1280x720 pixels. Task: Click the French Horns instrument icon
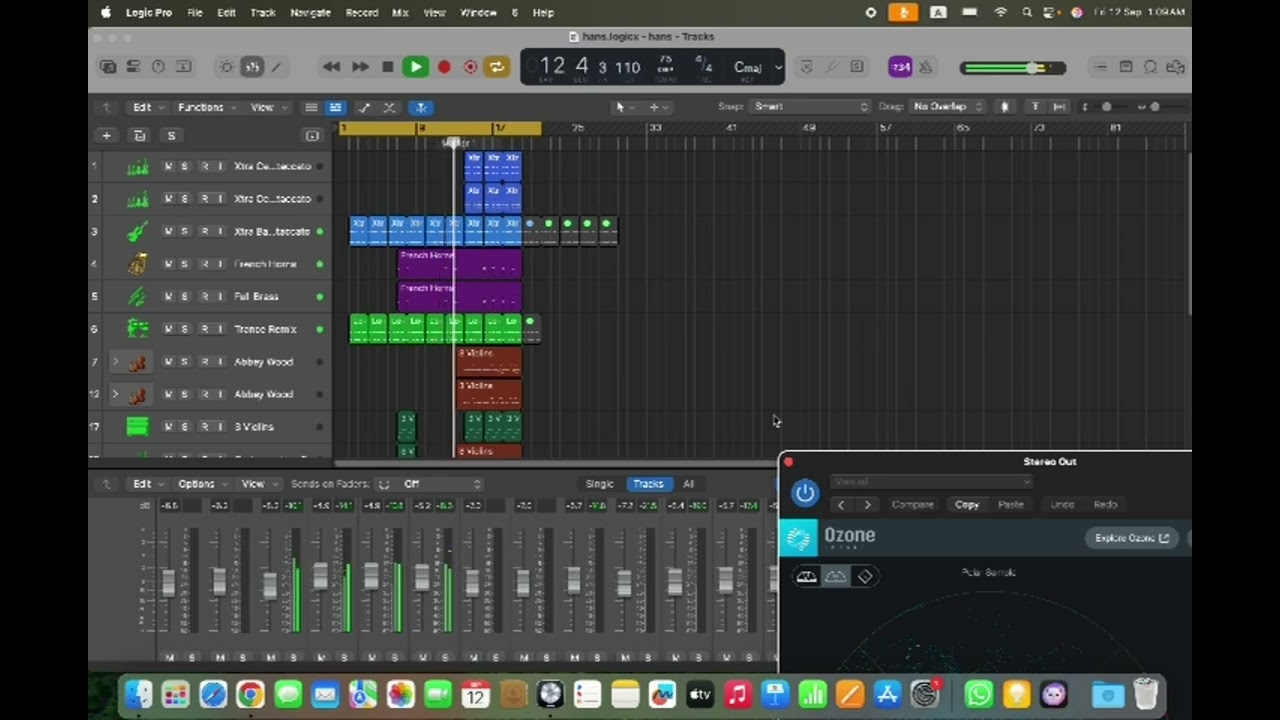137,264
